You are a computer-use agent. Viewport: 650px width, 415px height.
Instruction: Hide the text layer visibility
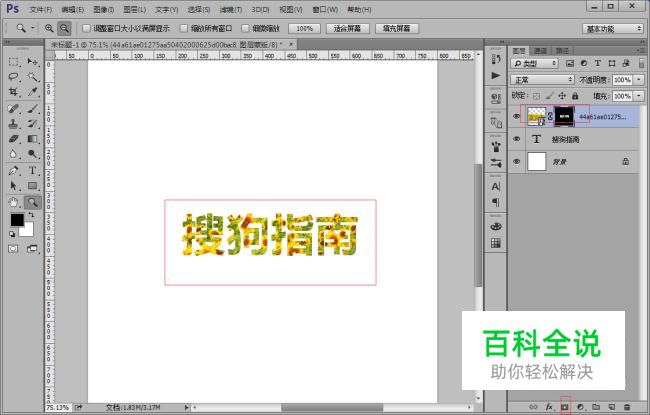517,139
